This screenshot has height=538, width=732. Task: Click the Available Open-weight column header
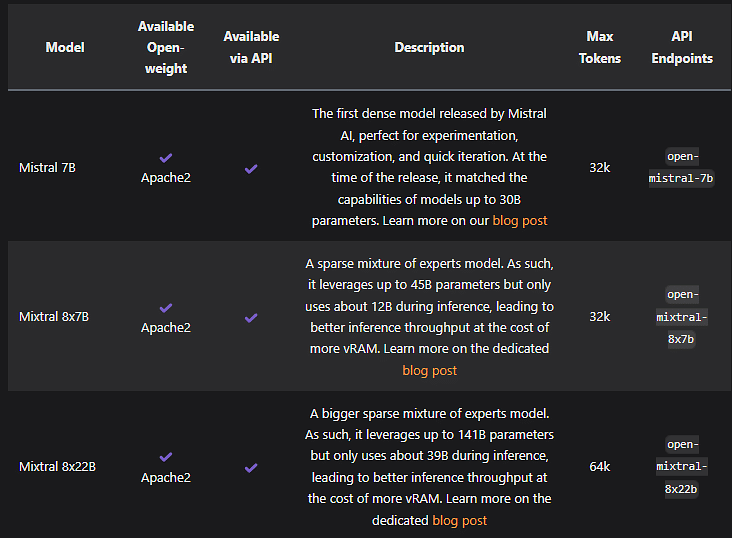(166, 47)
